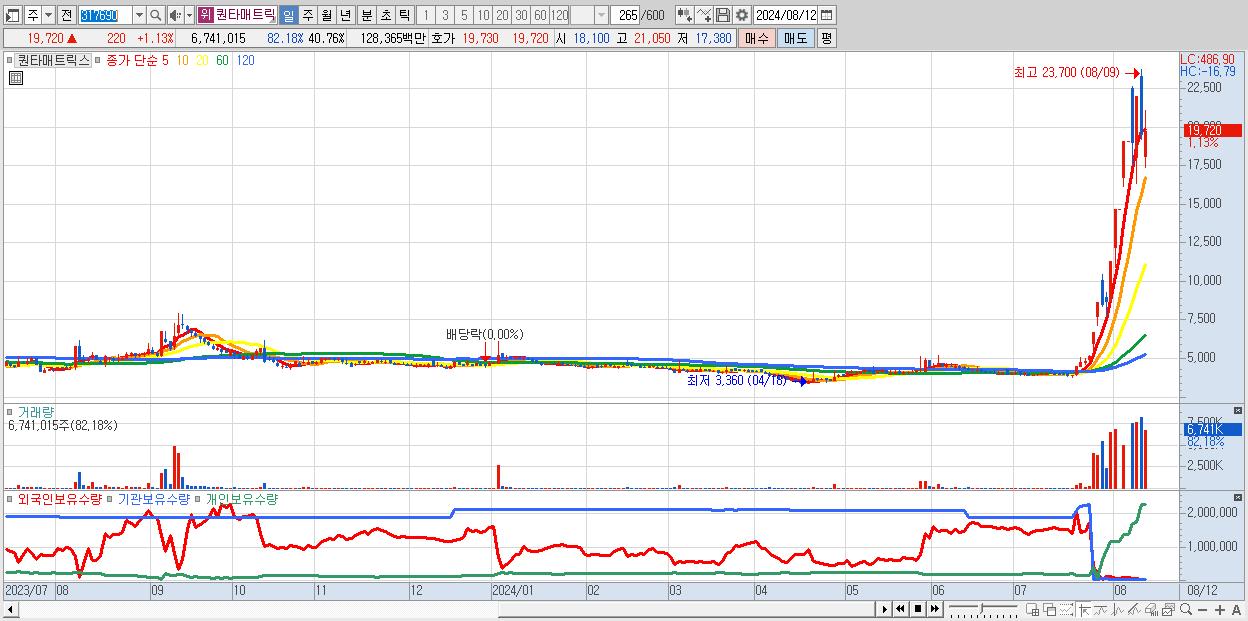Image resolution: width=1248 pixels, height=621 pixels.
Task: Click the crosshair axis icon in bottom toolbar
Action: [x=1085, y=609]
